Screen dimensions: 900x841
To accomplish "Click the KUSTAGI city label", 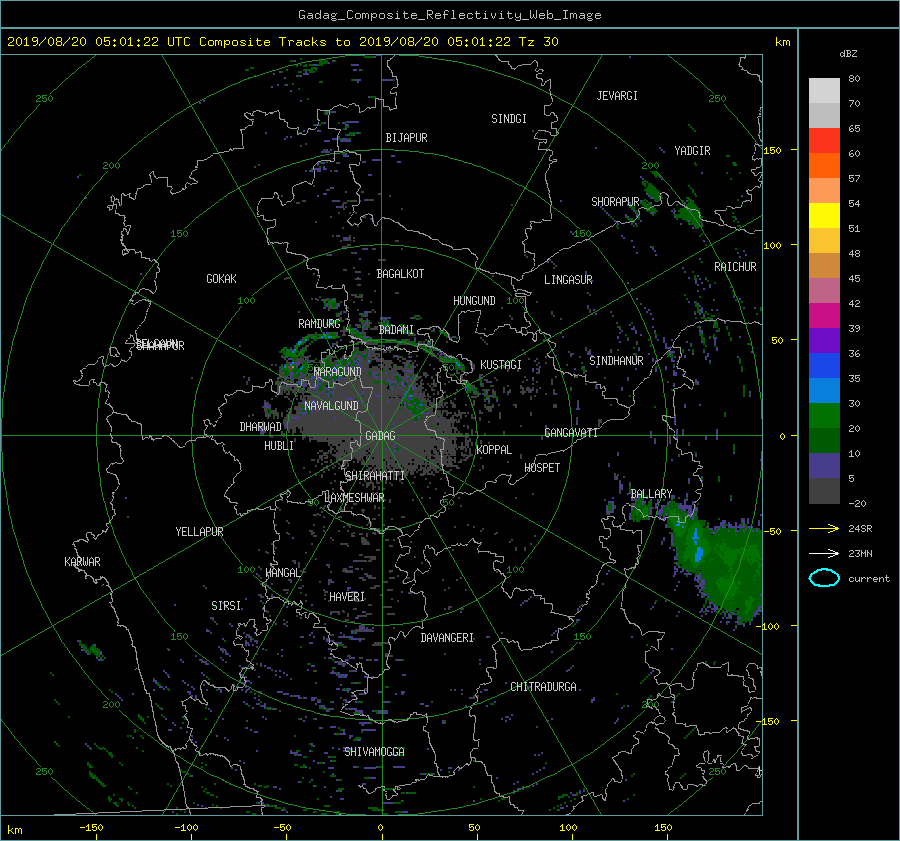I will click(x=501, y=365).
